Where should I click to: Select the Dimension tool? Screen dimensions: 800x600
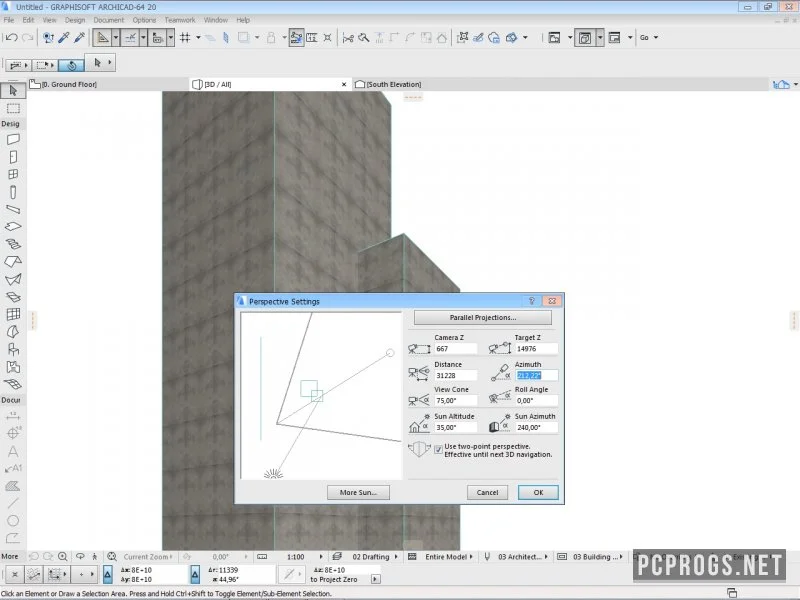pyautogui.click(x=13, y=416)
